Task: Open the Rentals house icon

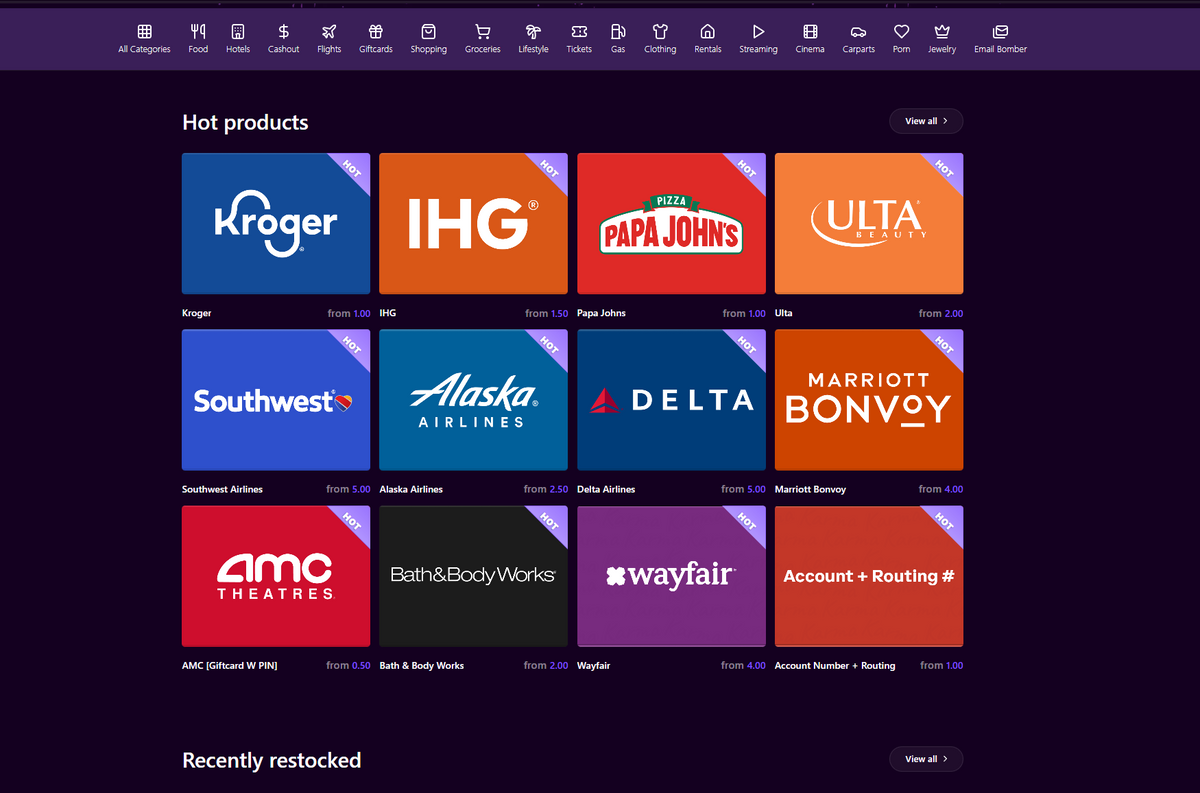Action: (x=708, y=32)
